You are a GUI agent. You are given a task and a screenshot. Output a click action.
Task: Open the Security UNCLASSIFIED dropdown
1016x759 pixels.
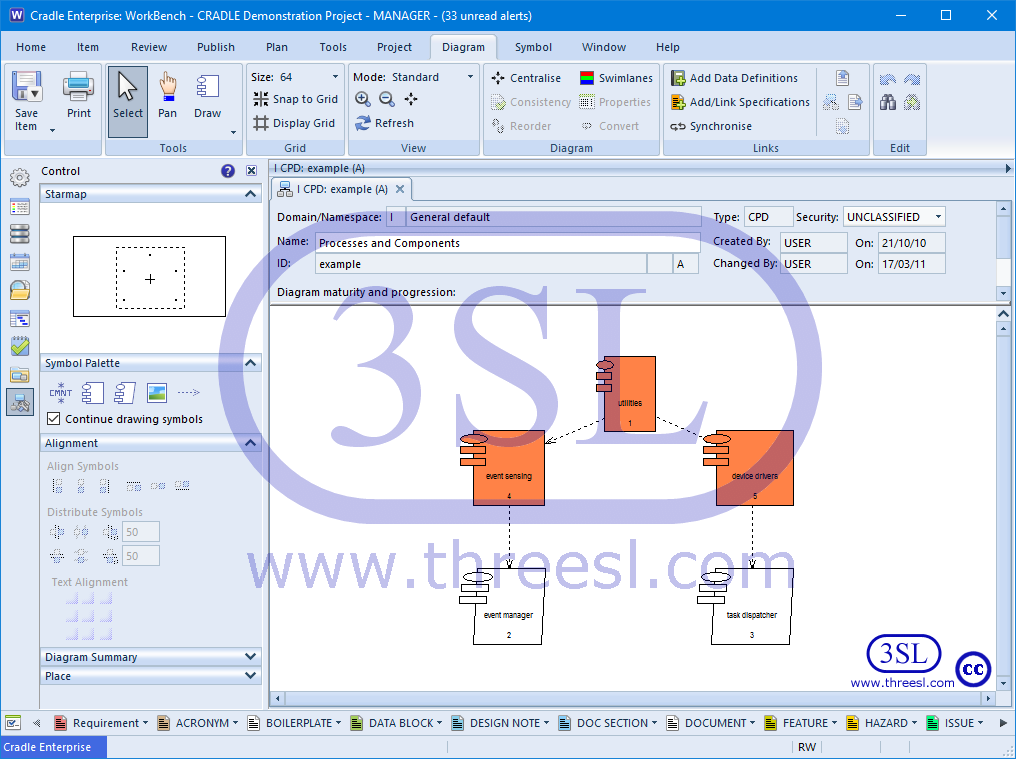pyautogui.click(x=938, y=216)
